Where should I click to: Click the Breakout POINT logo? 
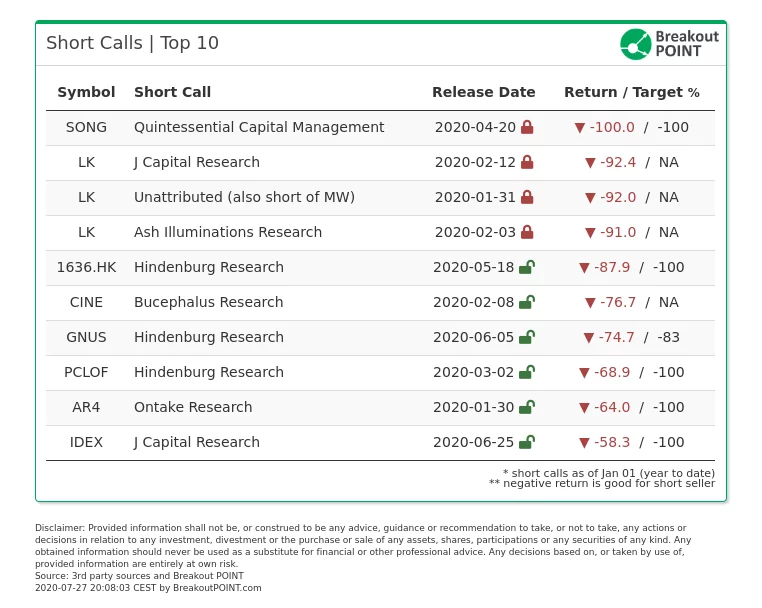pos(669,44)
